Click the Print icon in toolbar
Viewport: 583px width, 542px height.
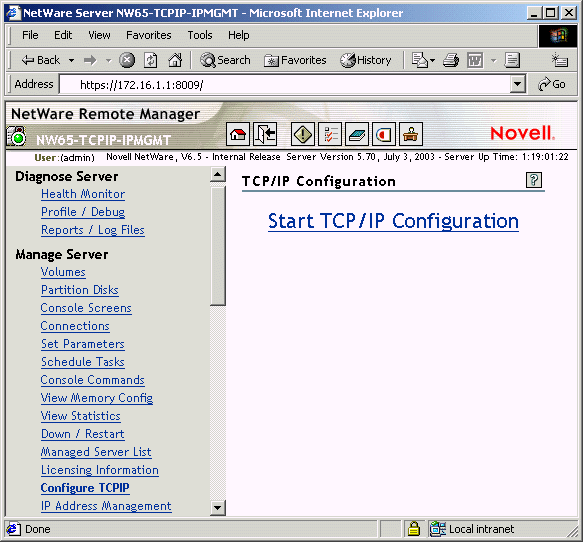click(x=451, y=60)
